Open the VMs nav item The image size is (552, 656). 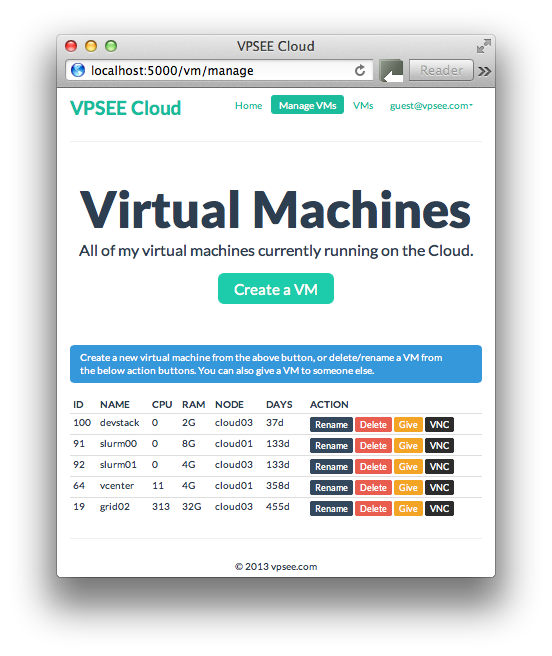pyautogui.click(x=363, y=105)
